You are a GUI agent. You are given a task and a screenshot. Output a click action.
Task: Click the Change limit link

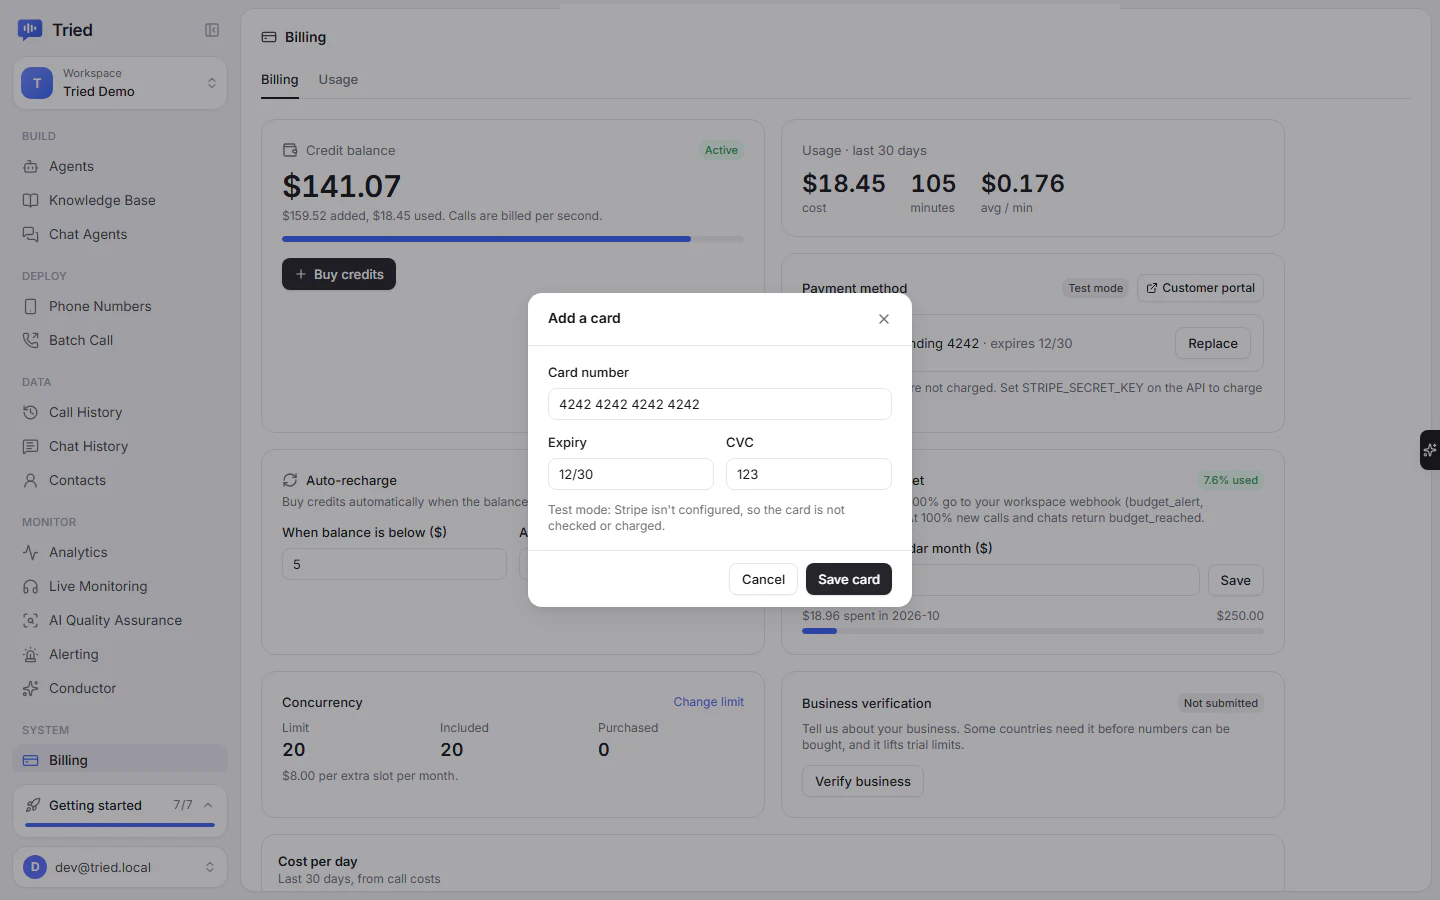[709, 702]
